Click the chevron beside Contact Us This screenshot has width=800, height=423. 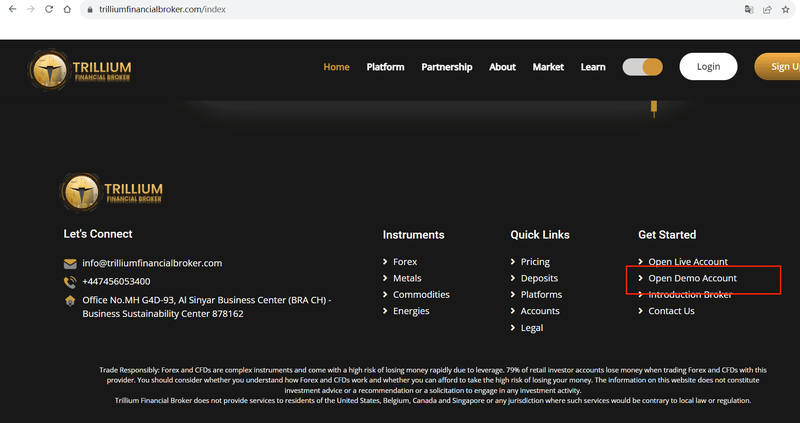tap(640, 311)
